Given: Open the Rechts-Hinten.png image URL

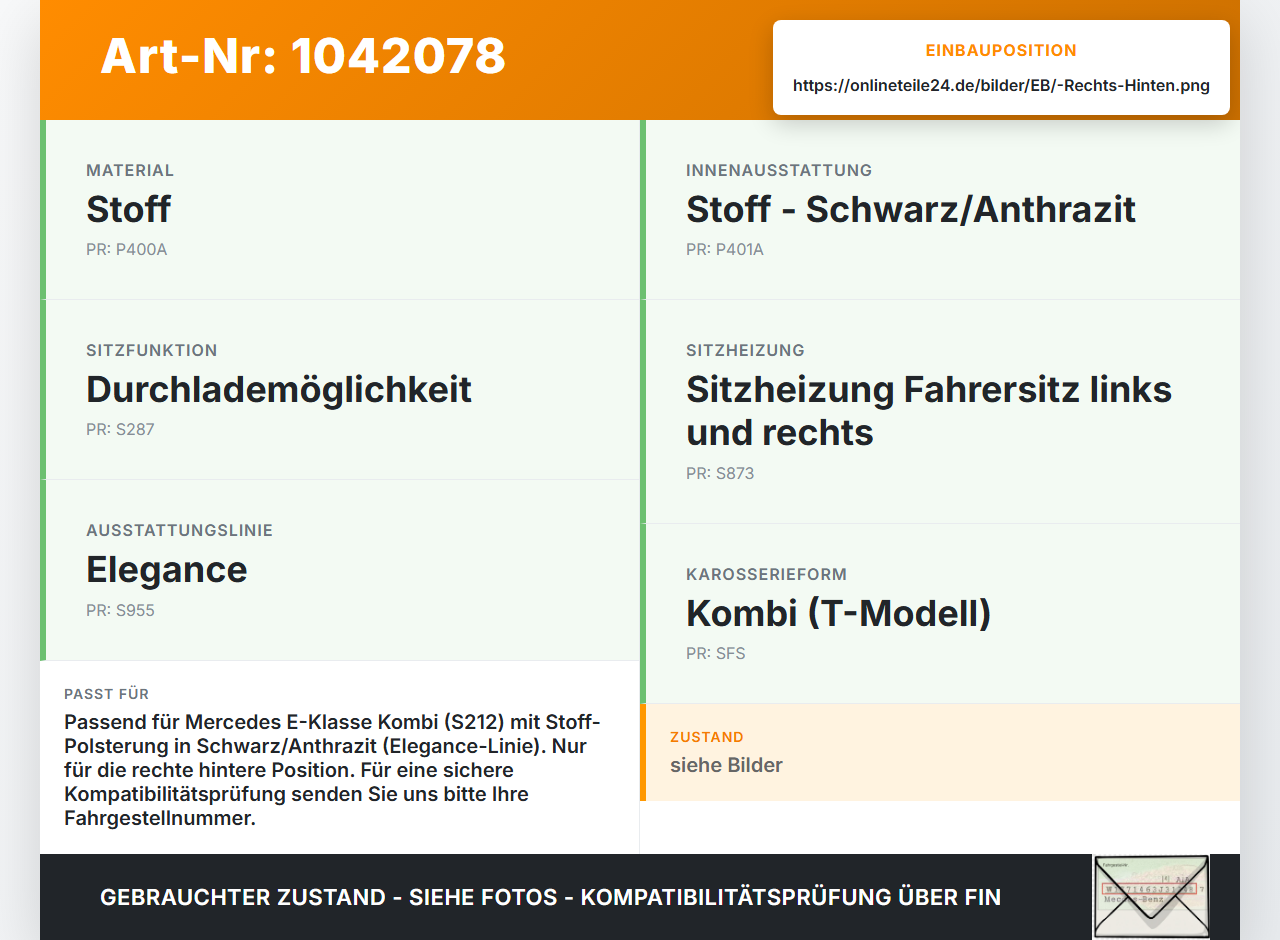Looking at the screenshot, I should click(1001, 85).
